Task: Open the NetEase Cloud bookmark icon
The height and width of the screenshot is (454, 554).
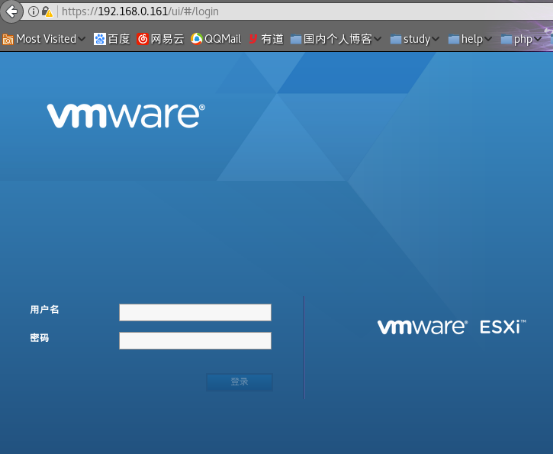Action: 142,39
